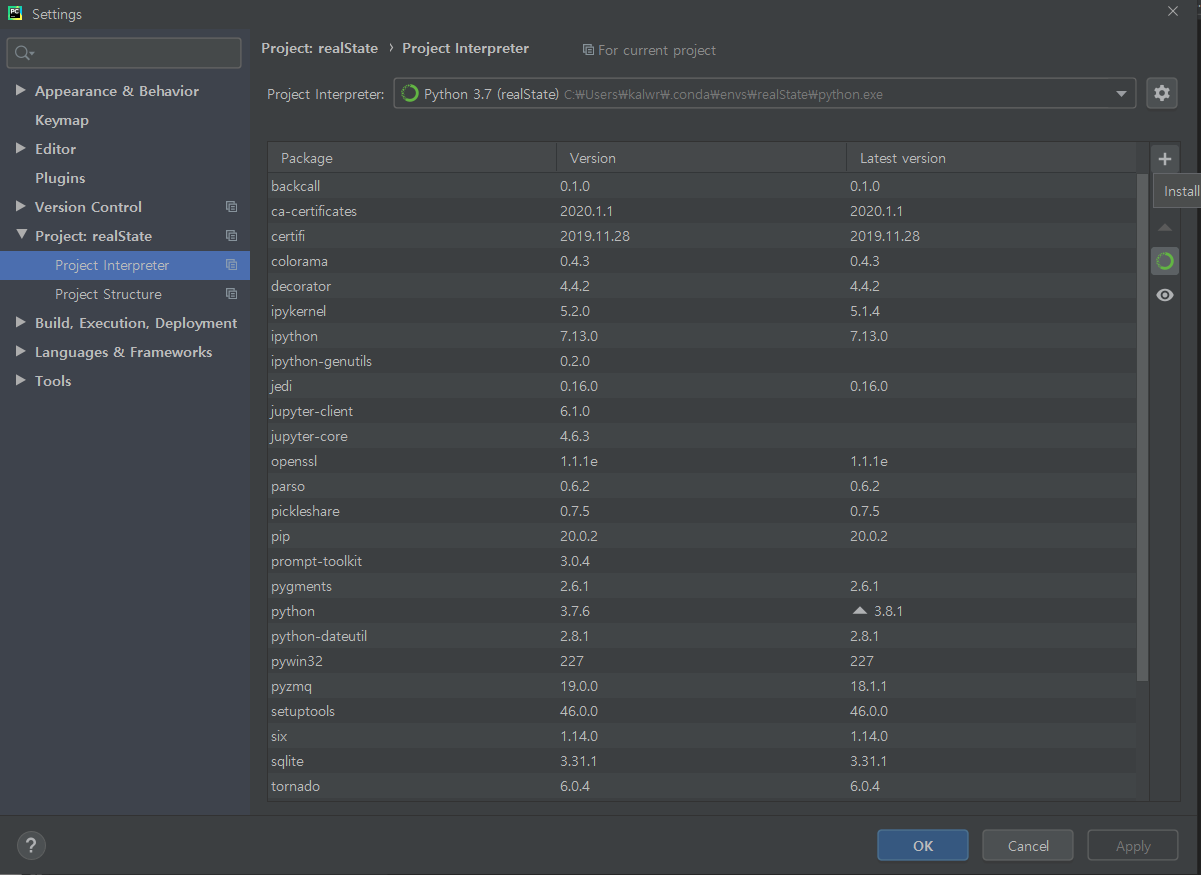Select the setuptools package row
1201x875 pixels.
pyautogui.click(x=702, y=711)
